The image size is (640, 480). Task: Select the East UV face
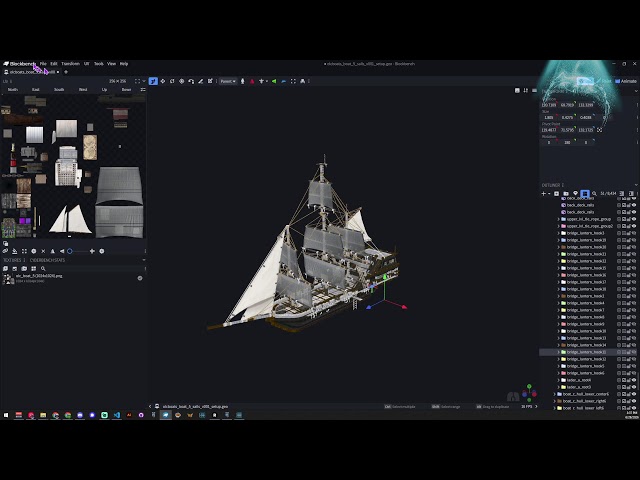pyautogui.click(x=36, y=89)
